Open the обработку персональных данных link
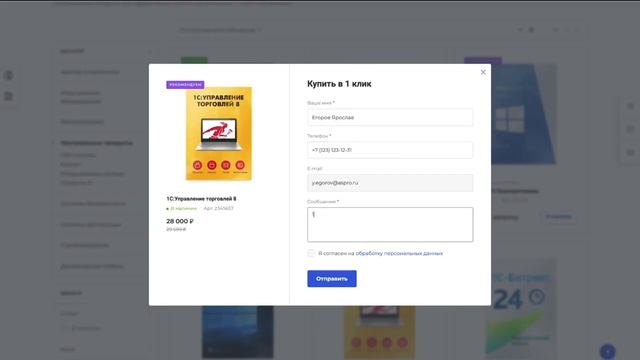Image resolution: width=640 pixels, height=360 pixels. (x=399, y=253)
